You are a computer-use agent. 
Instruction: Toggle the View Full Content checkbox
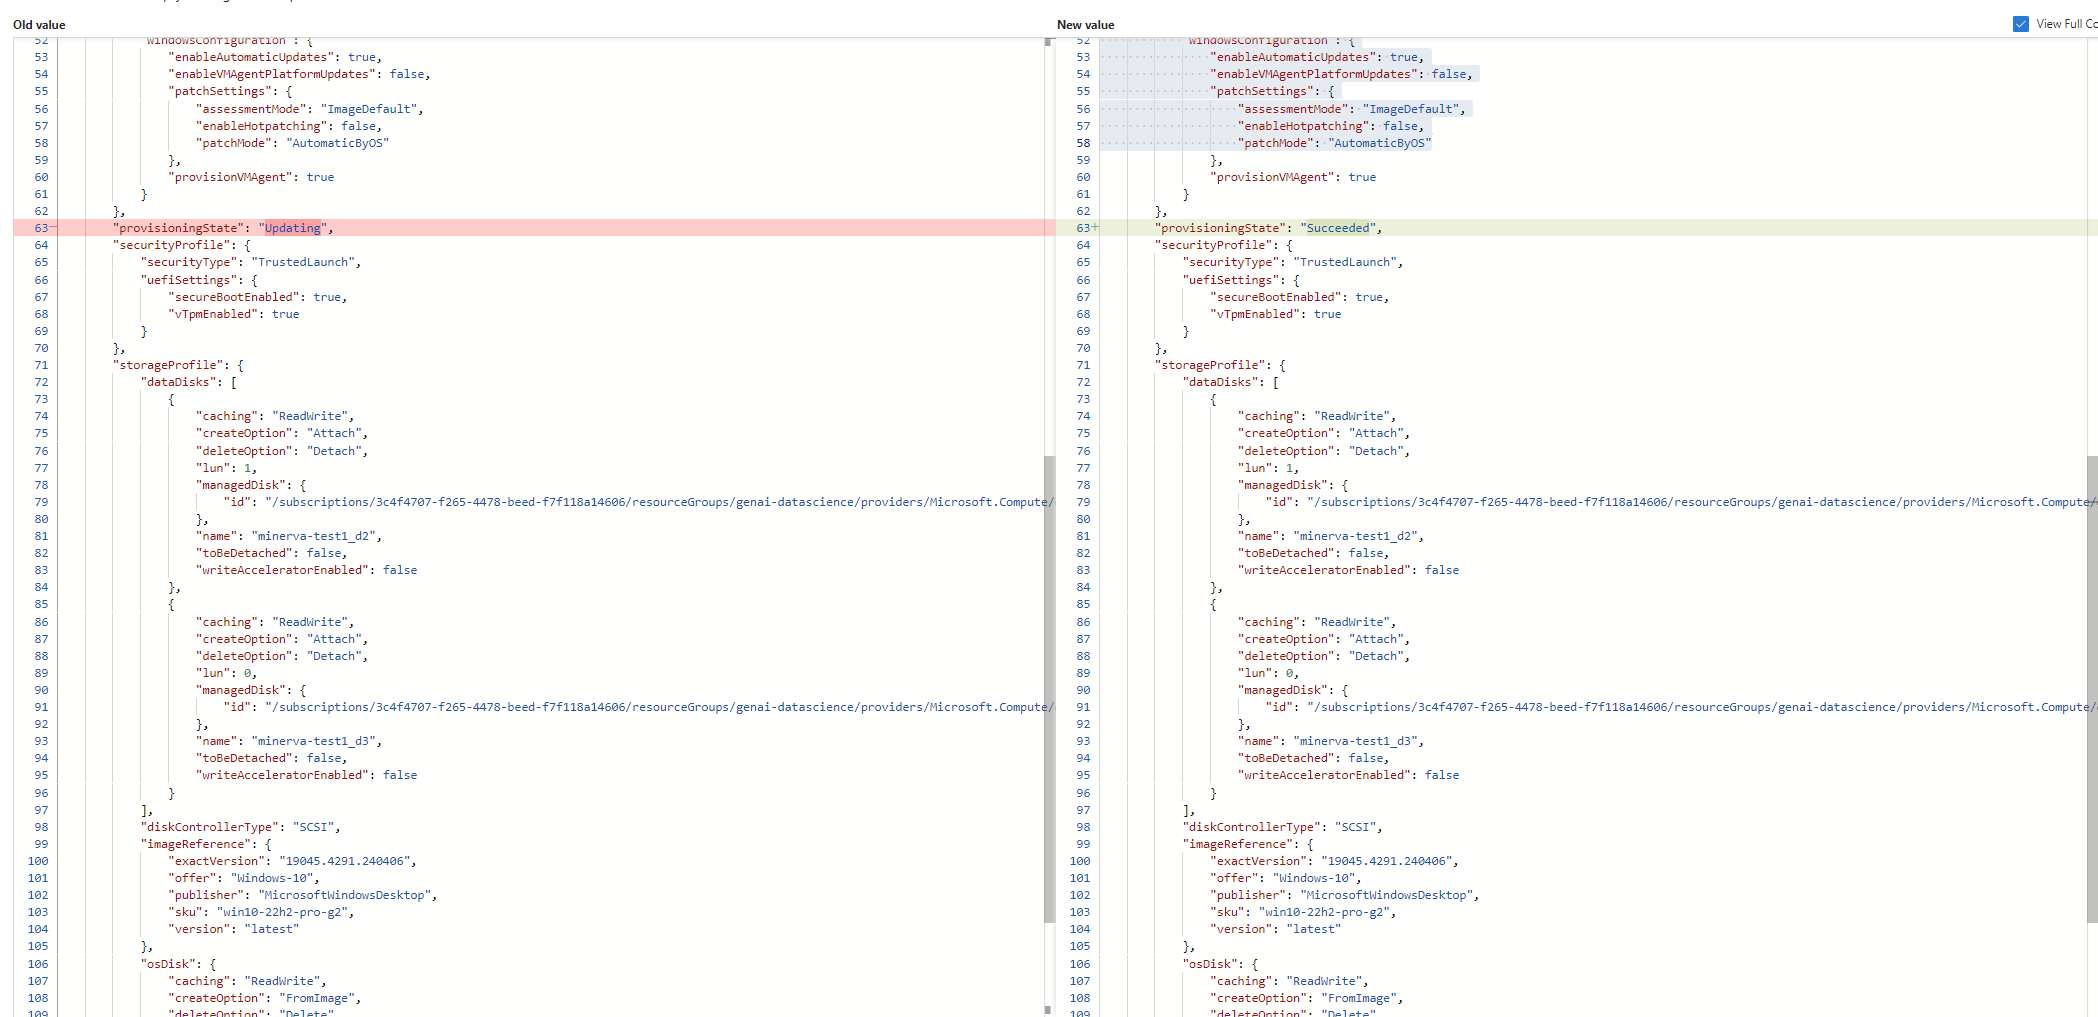[x=2020, y=24]
